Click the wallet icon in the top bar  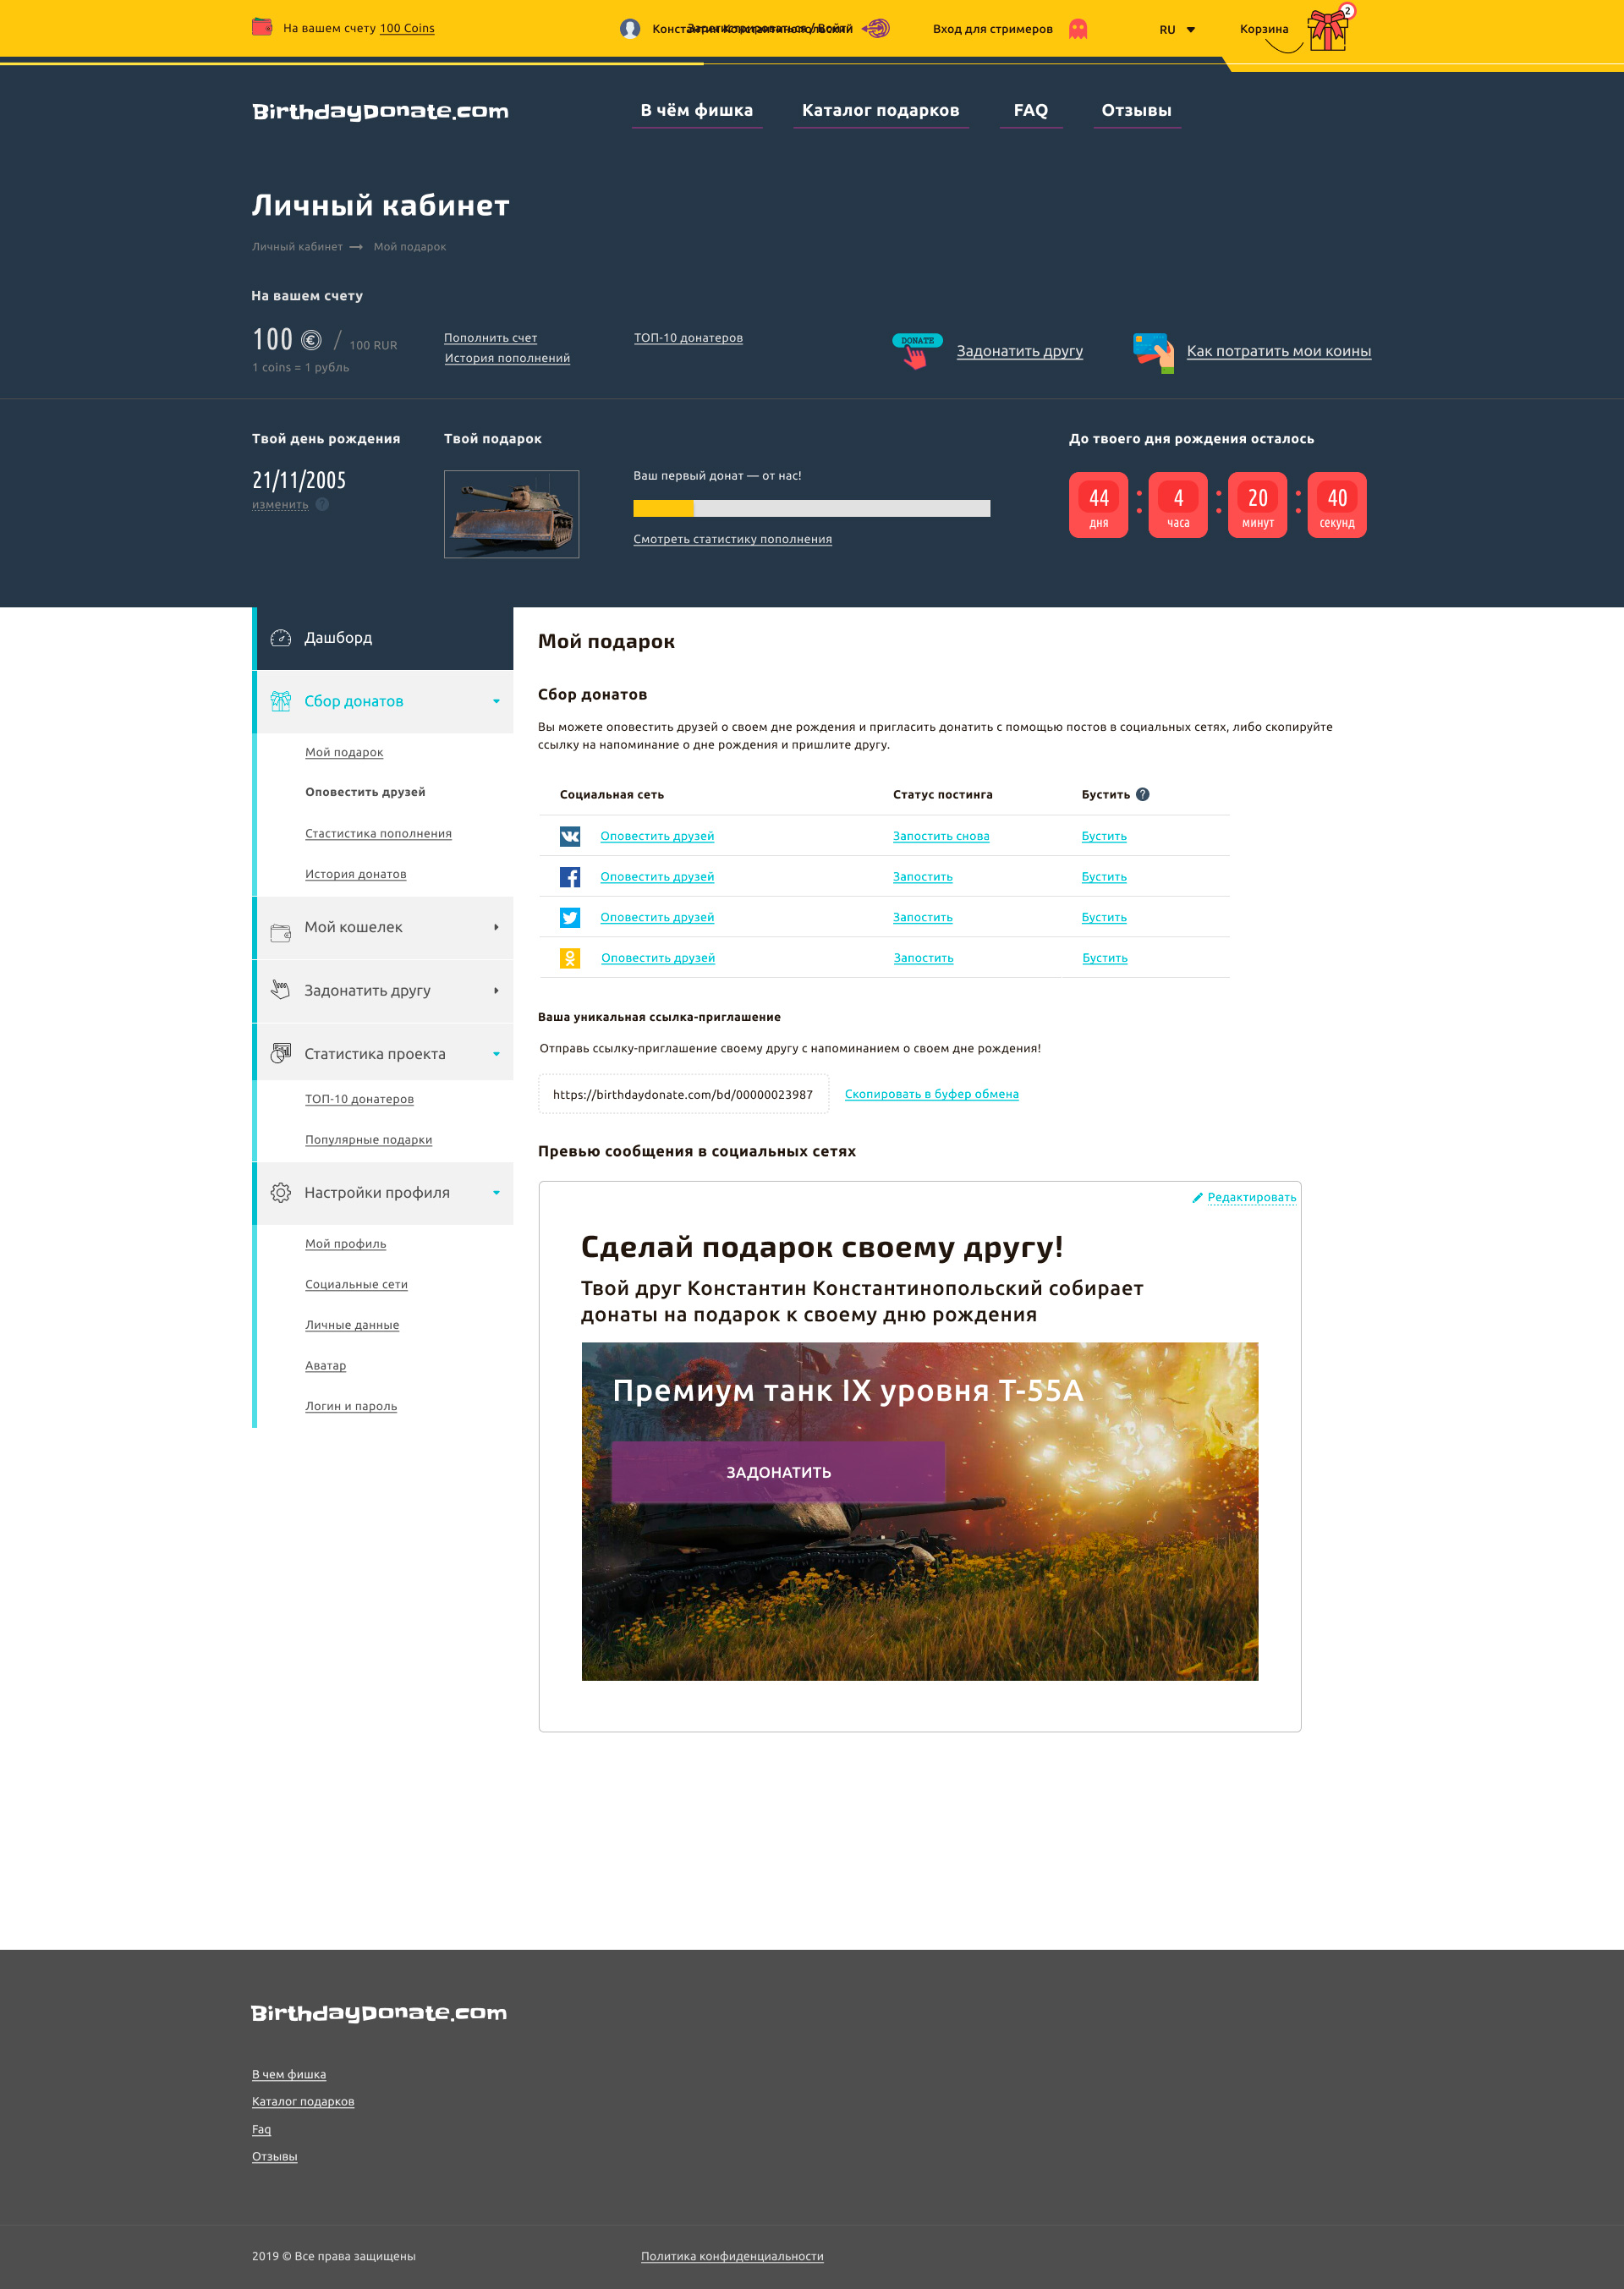(x=262, y=27)
